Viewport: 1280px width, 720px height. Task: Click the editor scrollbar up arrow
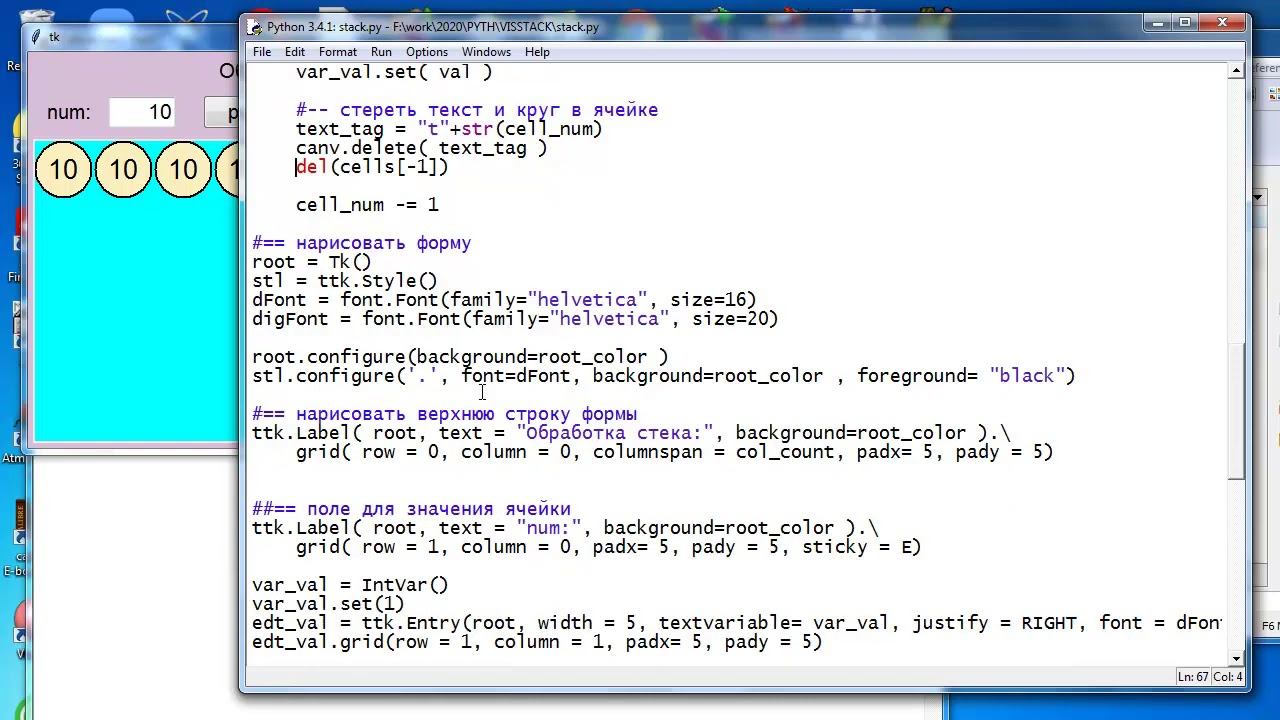pyautogui.click(x=1236, y=70)
